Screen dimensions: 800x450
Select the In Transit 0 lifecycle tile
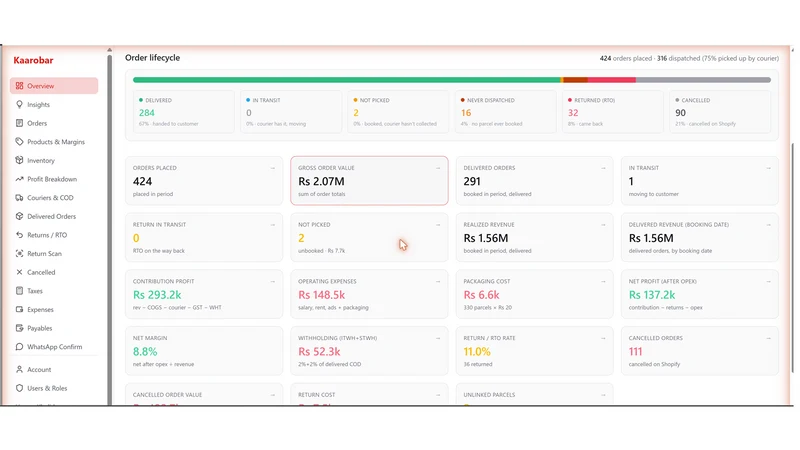tap(291, 112)
